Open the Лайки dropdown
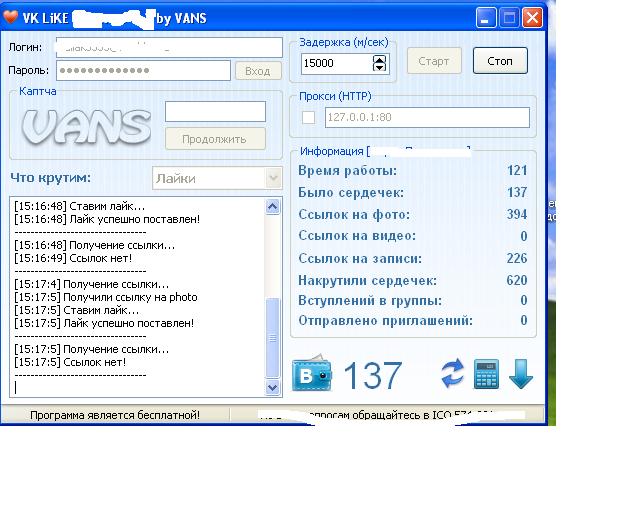This screenshot has height=512, width=640. click(x=273, y=178)
